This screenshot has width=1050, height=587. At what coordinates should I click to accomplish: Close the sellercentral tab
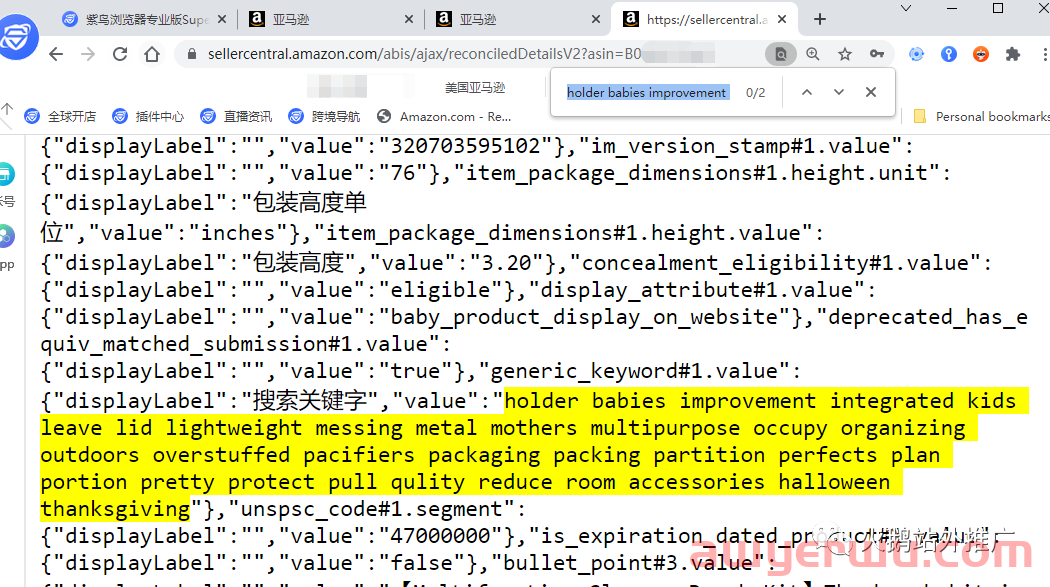pyautogui.click(x=781, y=19)
